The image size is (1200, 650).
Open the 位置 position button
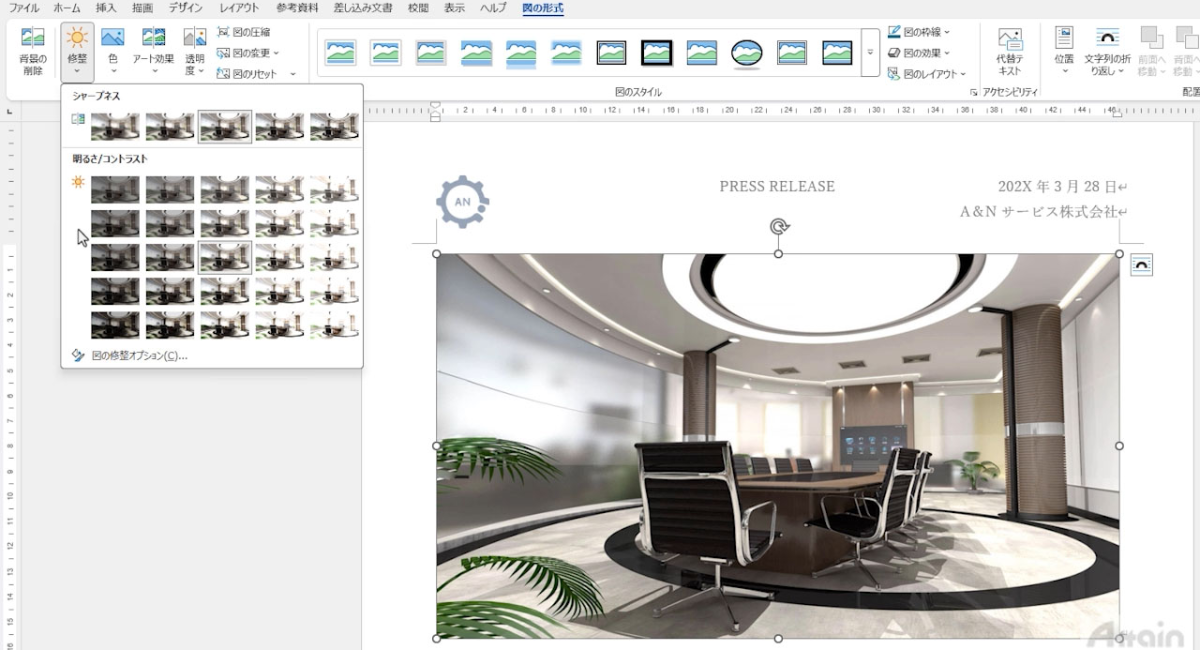point(1064,50)
